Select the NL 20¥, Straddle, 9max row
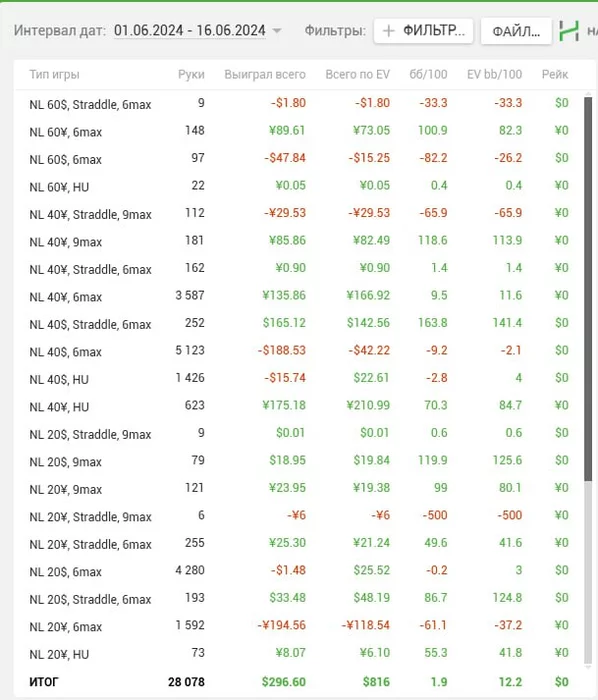The image size is (598, 700). tap(299, 516)
